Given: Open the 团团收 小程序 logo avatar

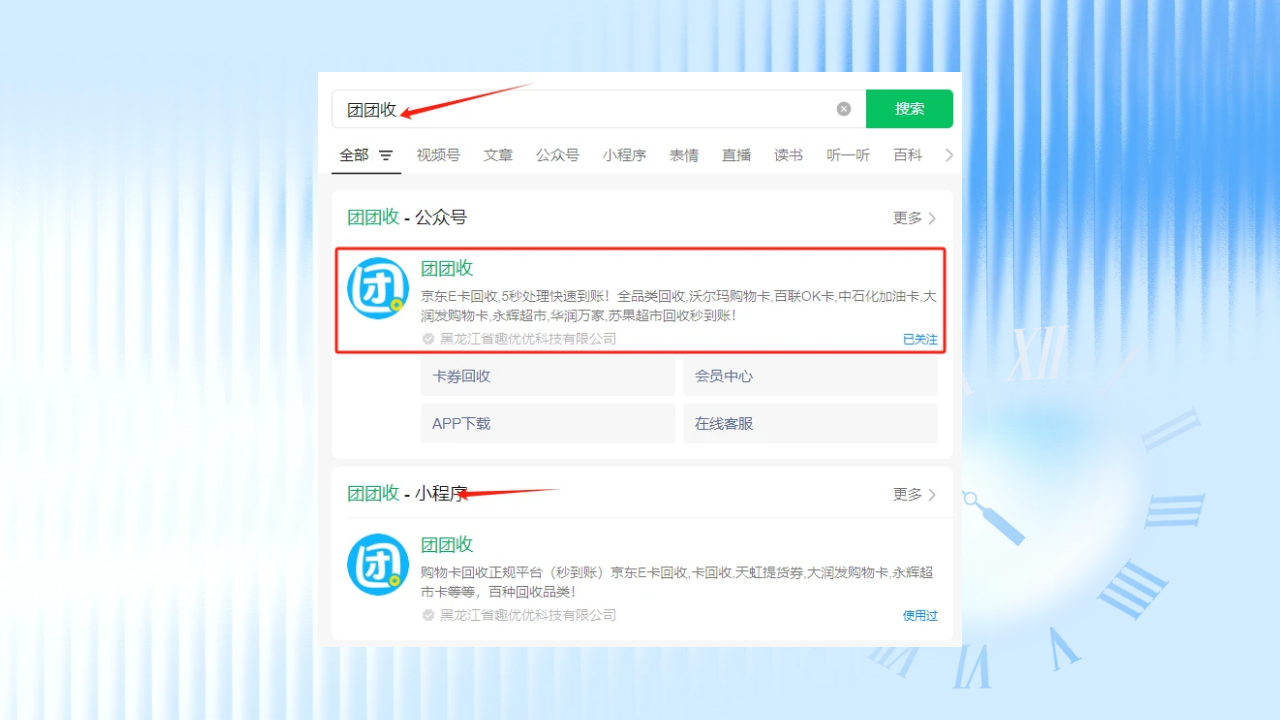Looking at the screenshot, I should pos(378,565).
